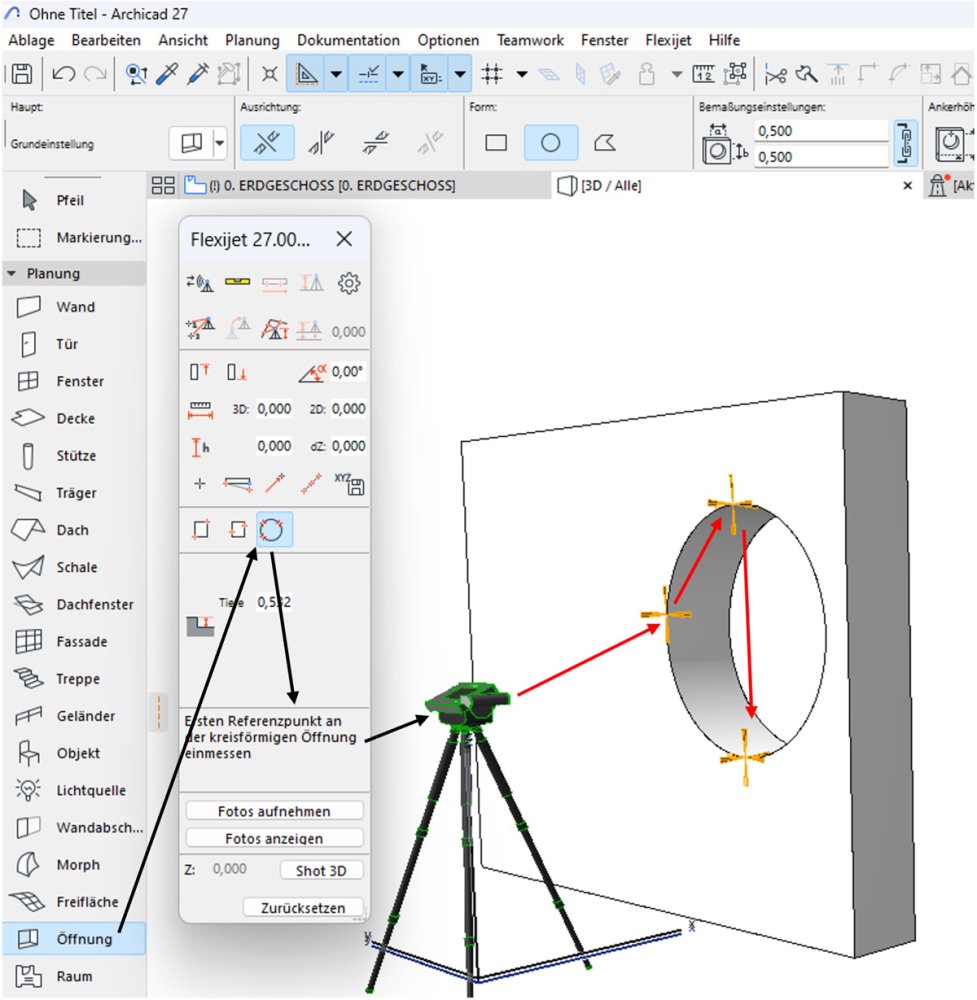Click Flexijet connect device icon

(x=200, y=283)
